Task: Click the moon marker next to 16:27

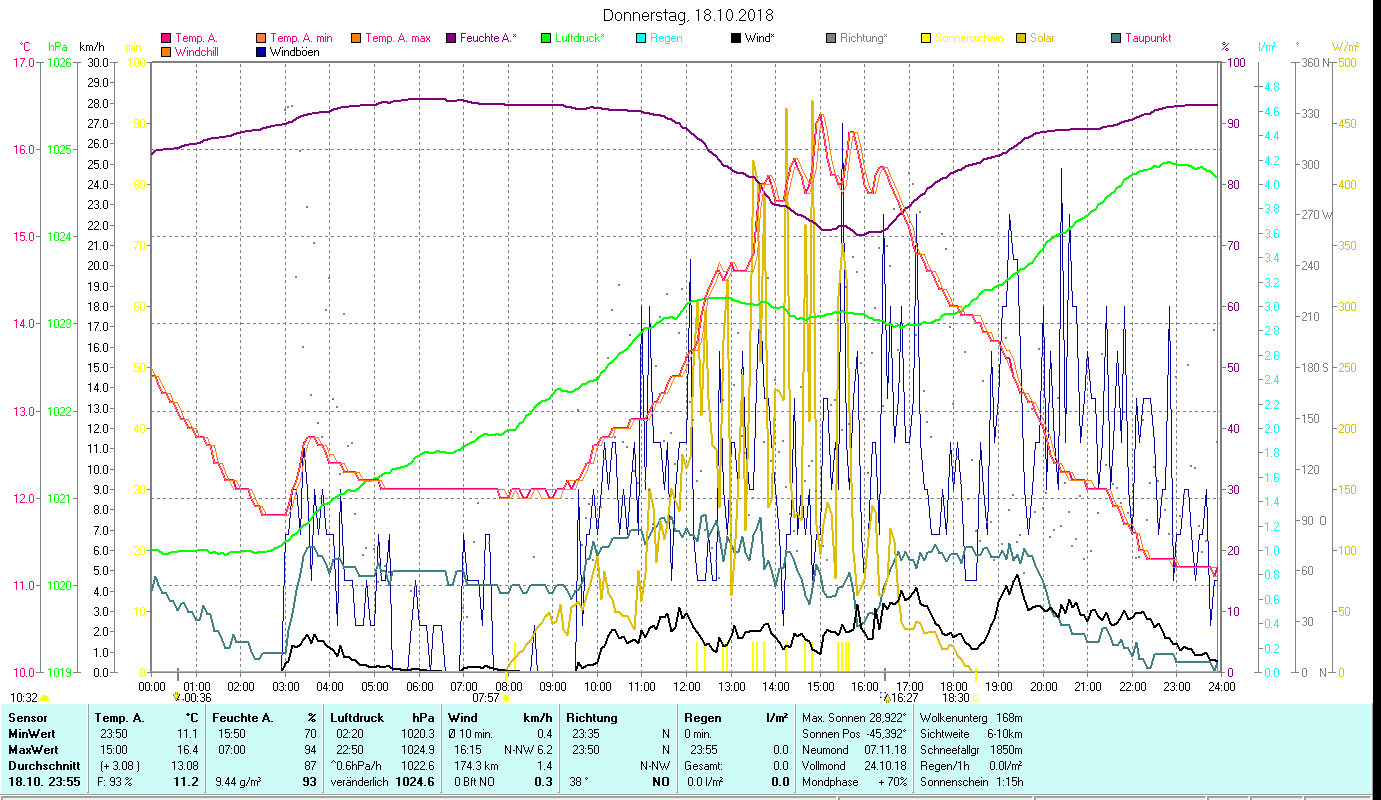Action: (x=885, y=697)
